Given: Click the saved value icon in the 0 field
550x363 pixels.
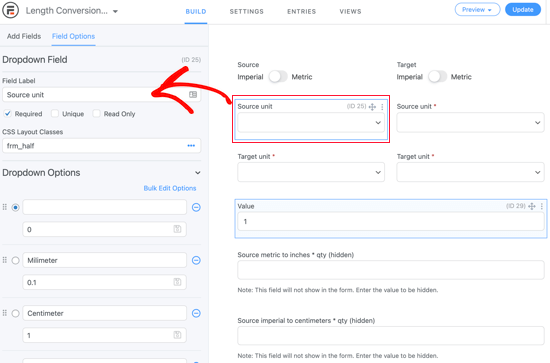Looking at the screenshot, I should [x=177, y=229].
